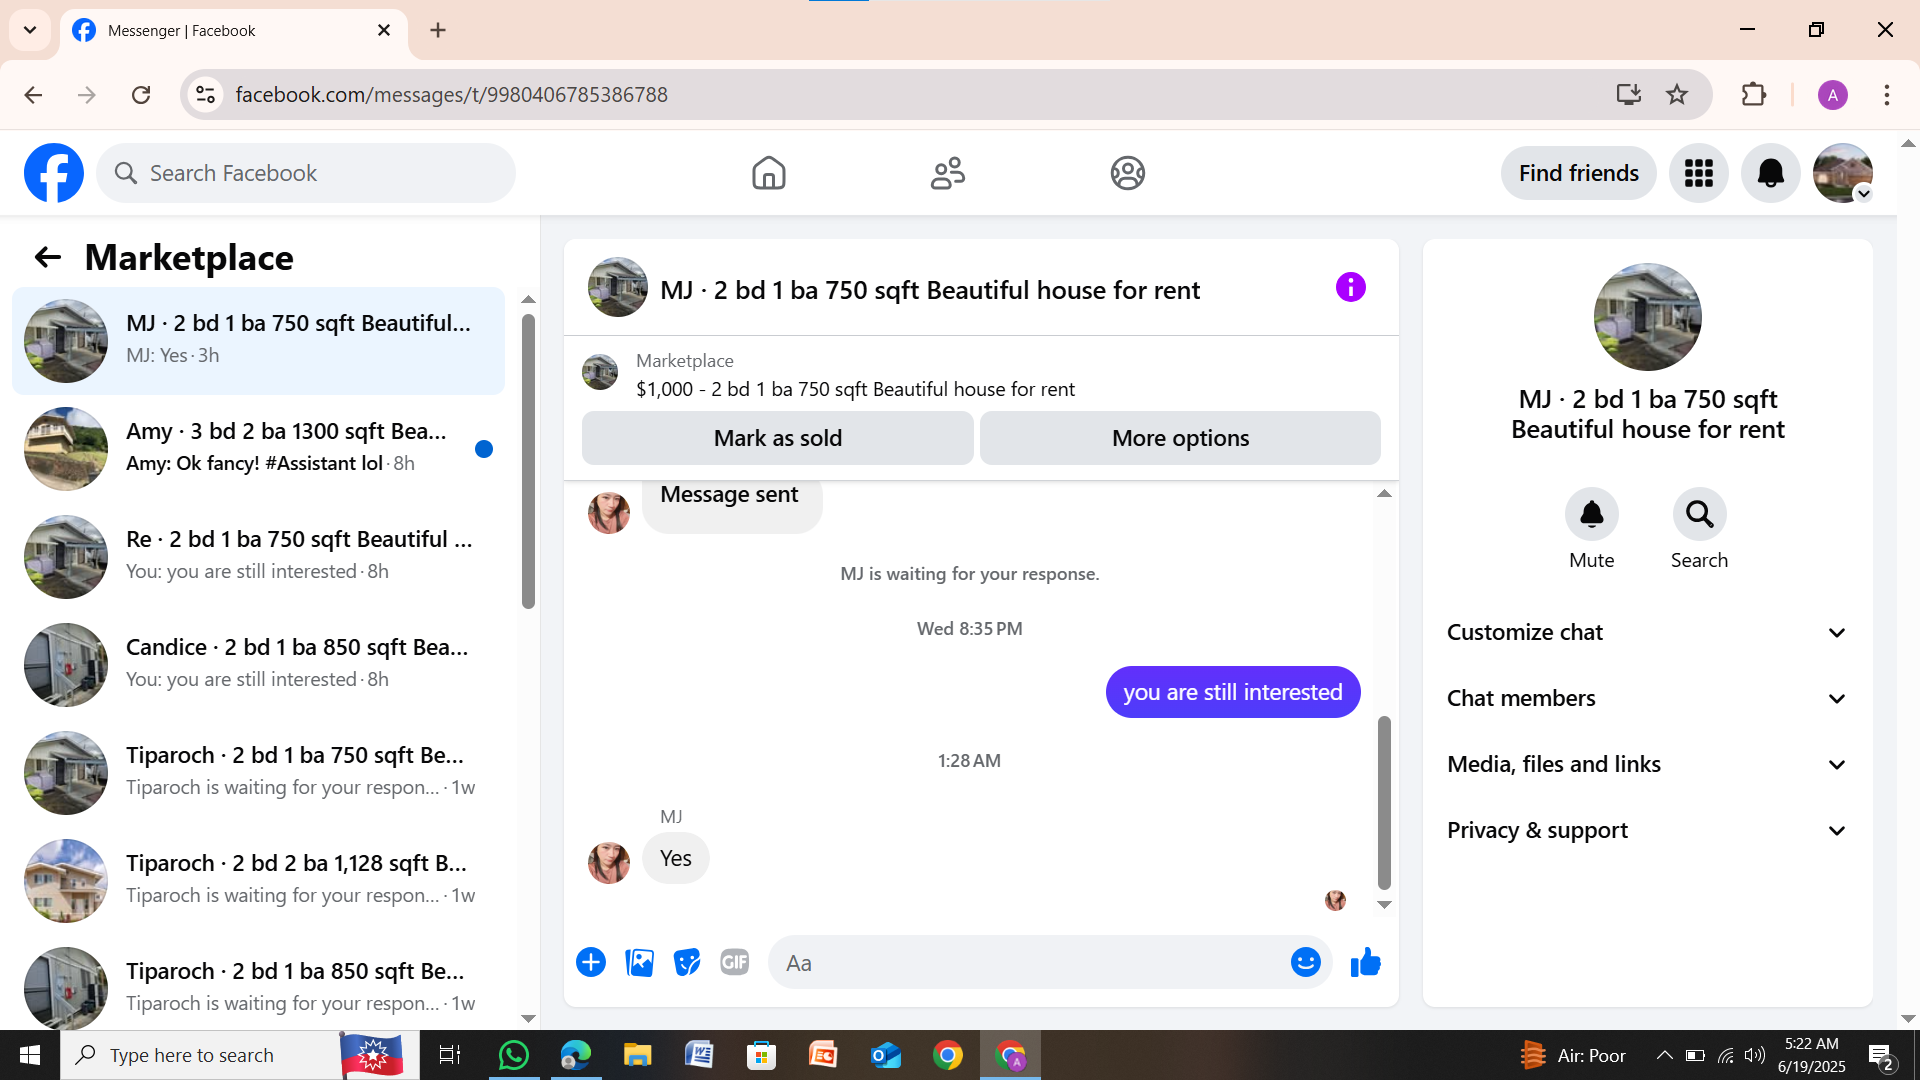Click the purple conversation info icon

pyautogui.click(x=1350, y=288)
